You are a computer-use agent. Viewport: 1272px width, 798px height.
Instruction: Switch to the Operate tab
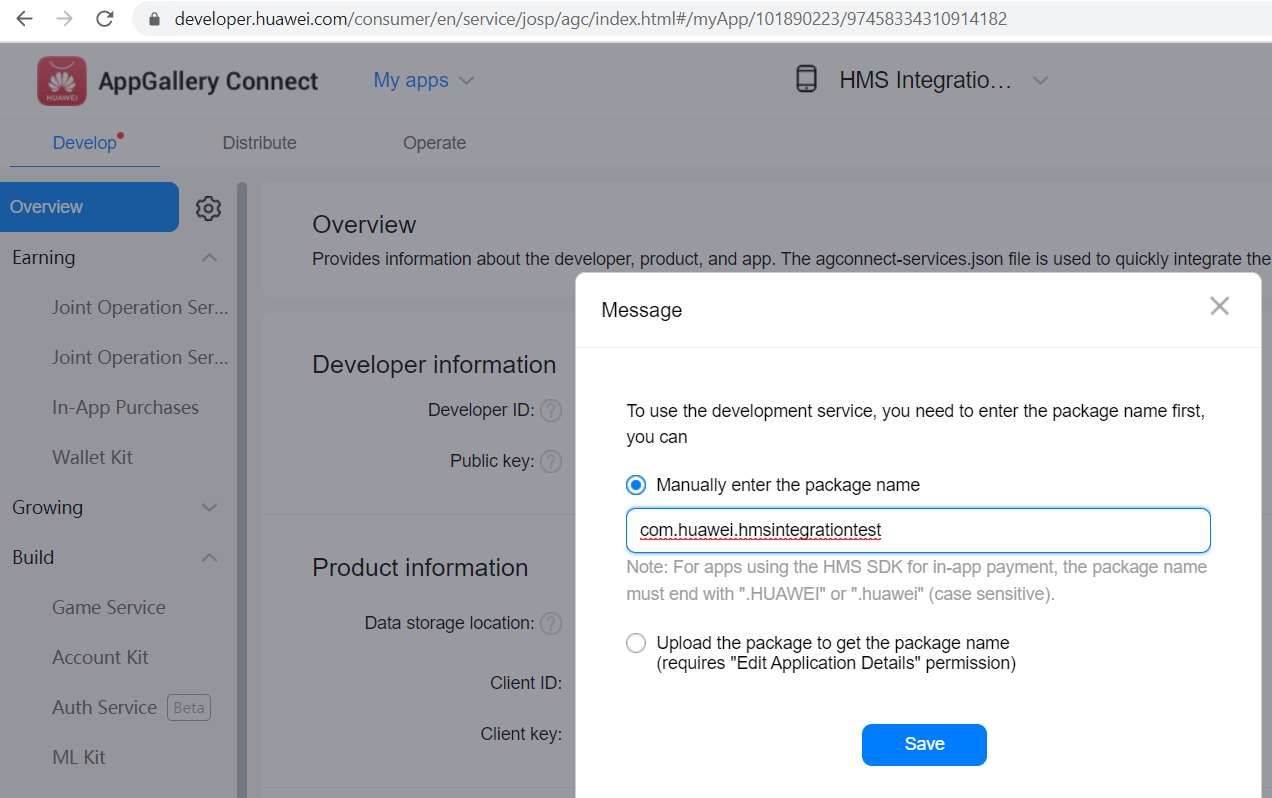(434, 143)
